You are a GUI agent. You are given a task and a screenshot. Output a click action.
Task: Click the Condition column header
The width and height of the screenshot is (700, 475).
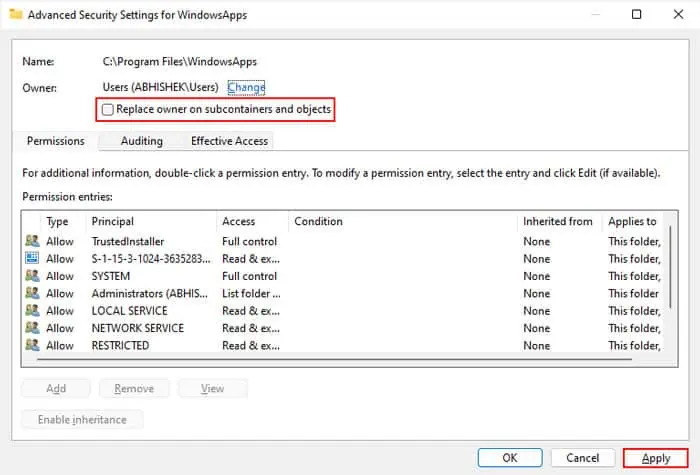(318, 221)
